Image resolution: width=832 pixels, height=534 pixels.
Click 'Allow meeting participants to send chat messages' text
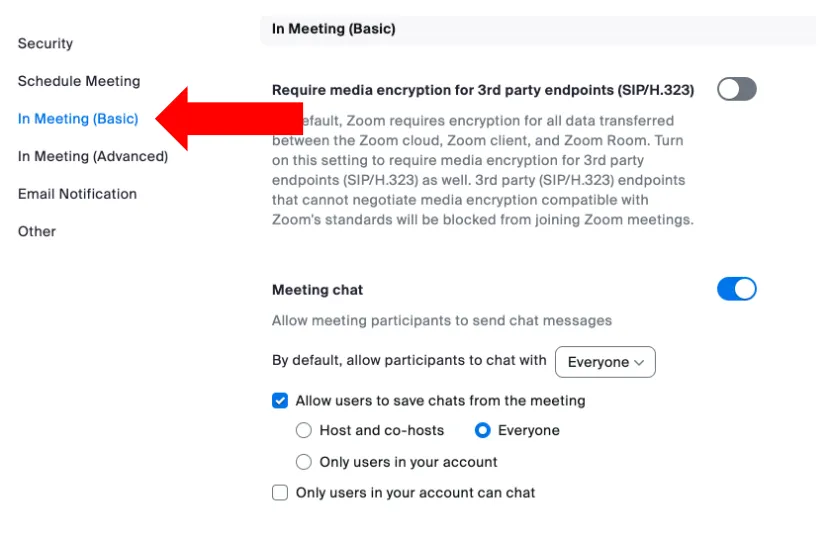pos(442,321)
